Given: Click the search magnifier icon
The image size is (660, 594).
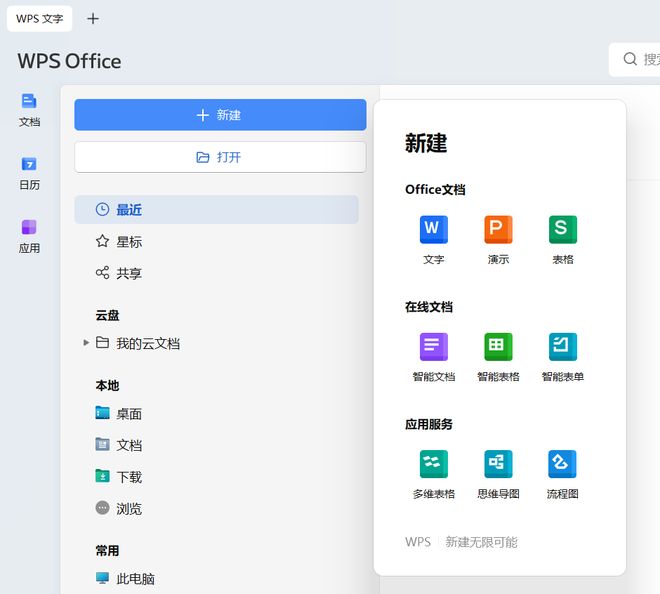Looking at the screenshot, I should click(630, 59).
